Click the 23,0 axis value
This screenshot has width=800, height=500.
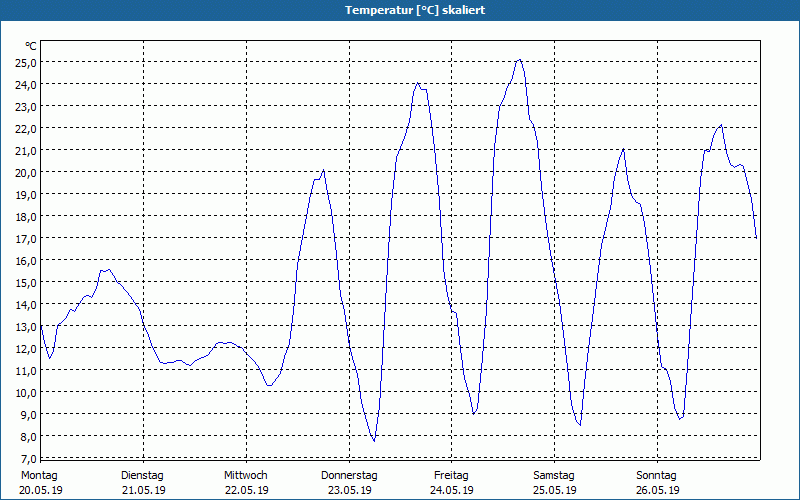tap(26, 107)
